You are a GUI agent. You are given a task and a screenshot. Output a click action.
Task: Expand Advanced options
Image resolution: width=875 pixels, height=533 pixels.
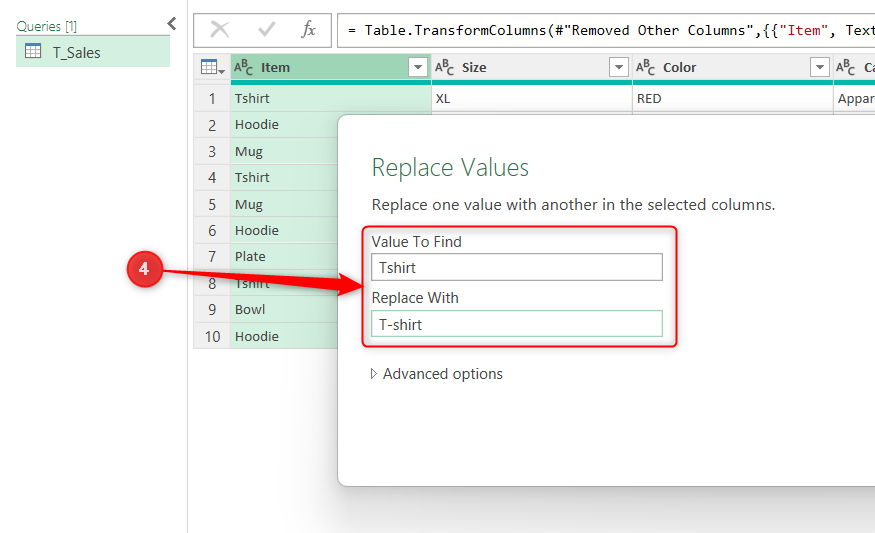tap(437, 374)
